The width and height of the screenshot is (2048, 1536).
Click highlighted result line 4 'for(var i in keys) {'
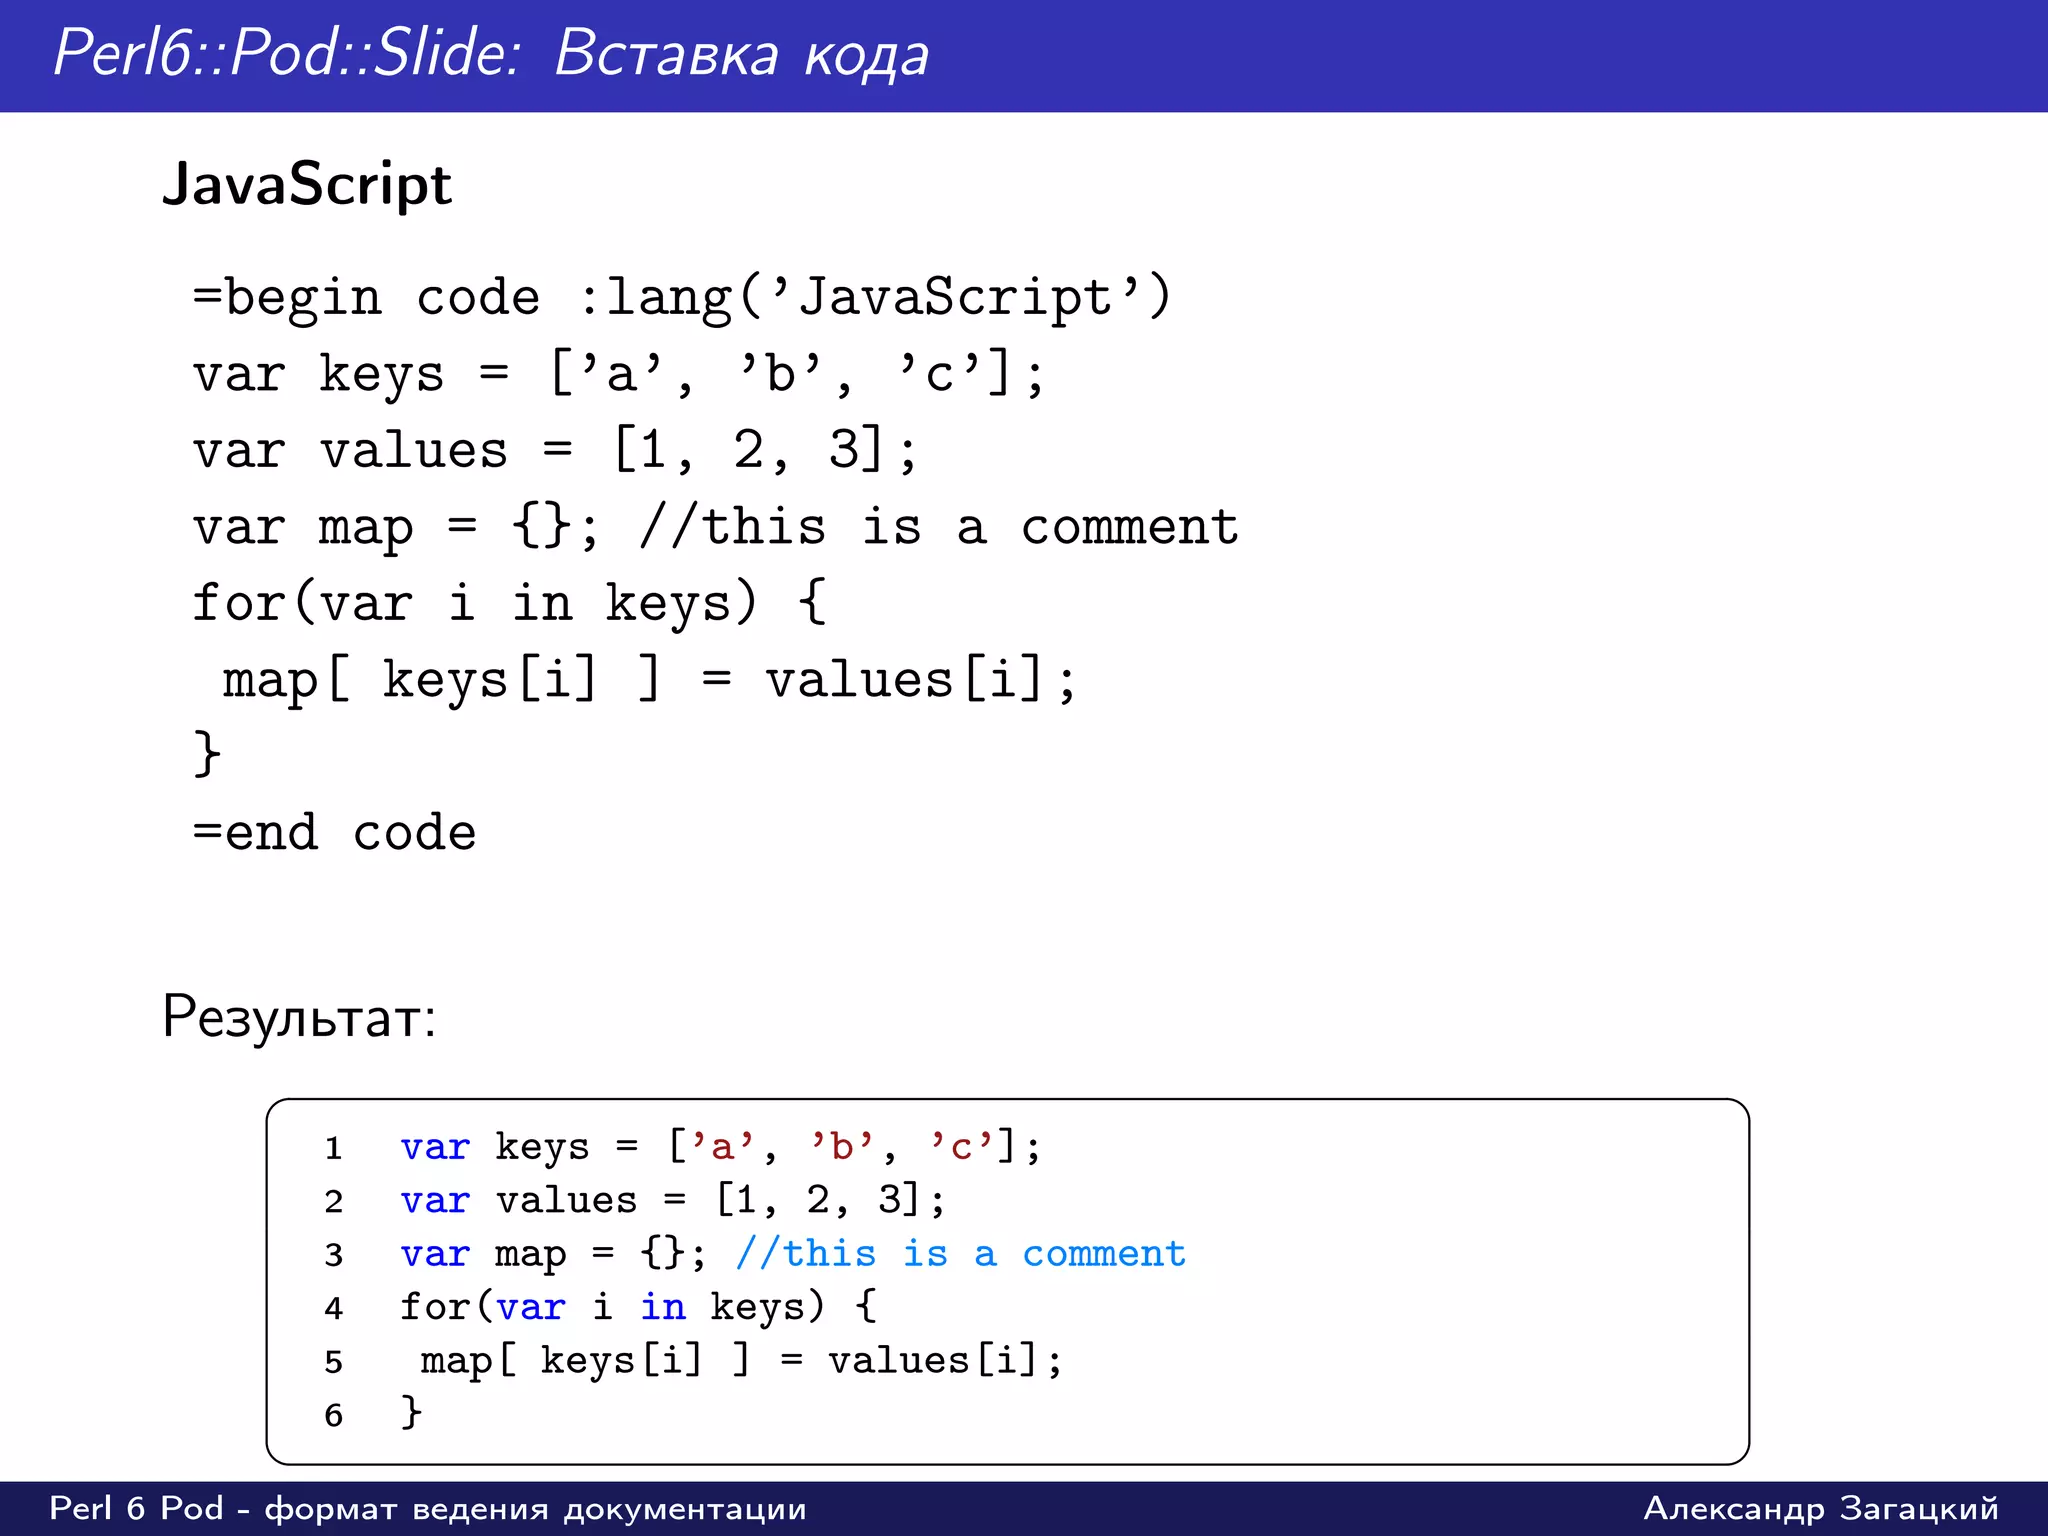638,1307
